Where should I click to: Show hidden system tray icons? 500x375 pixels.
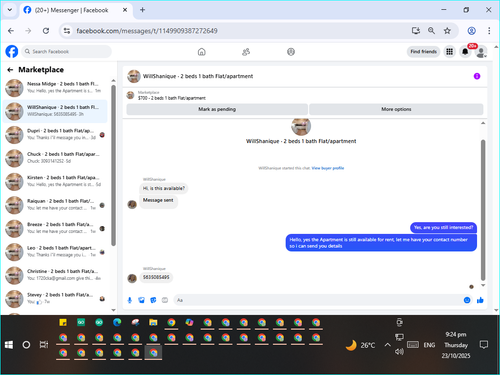tap(387, 345)
